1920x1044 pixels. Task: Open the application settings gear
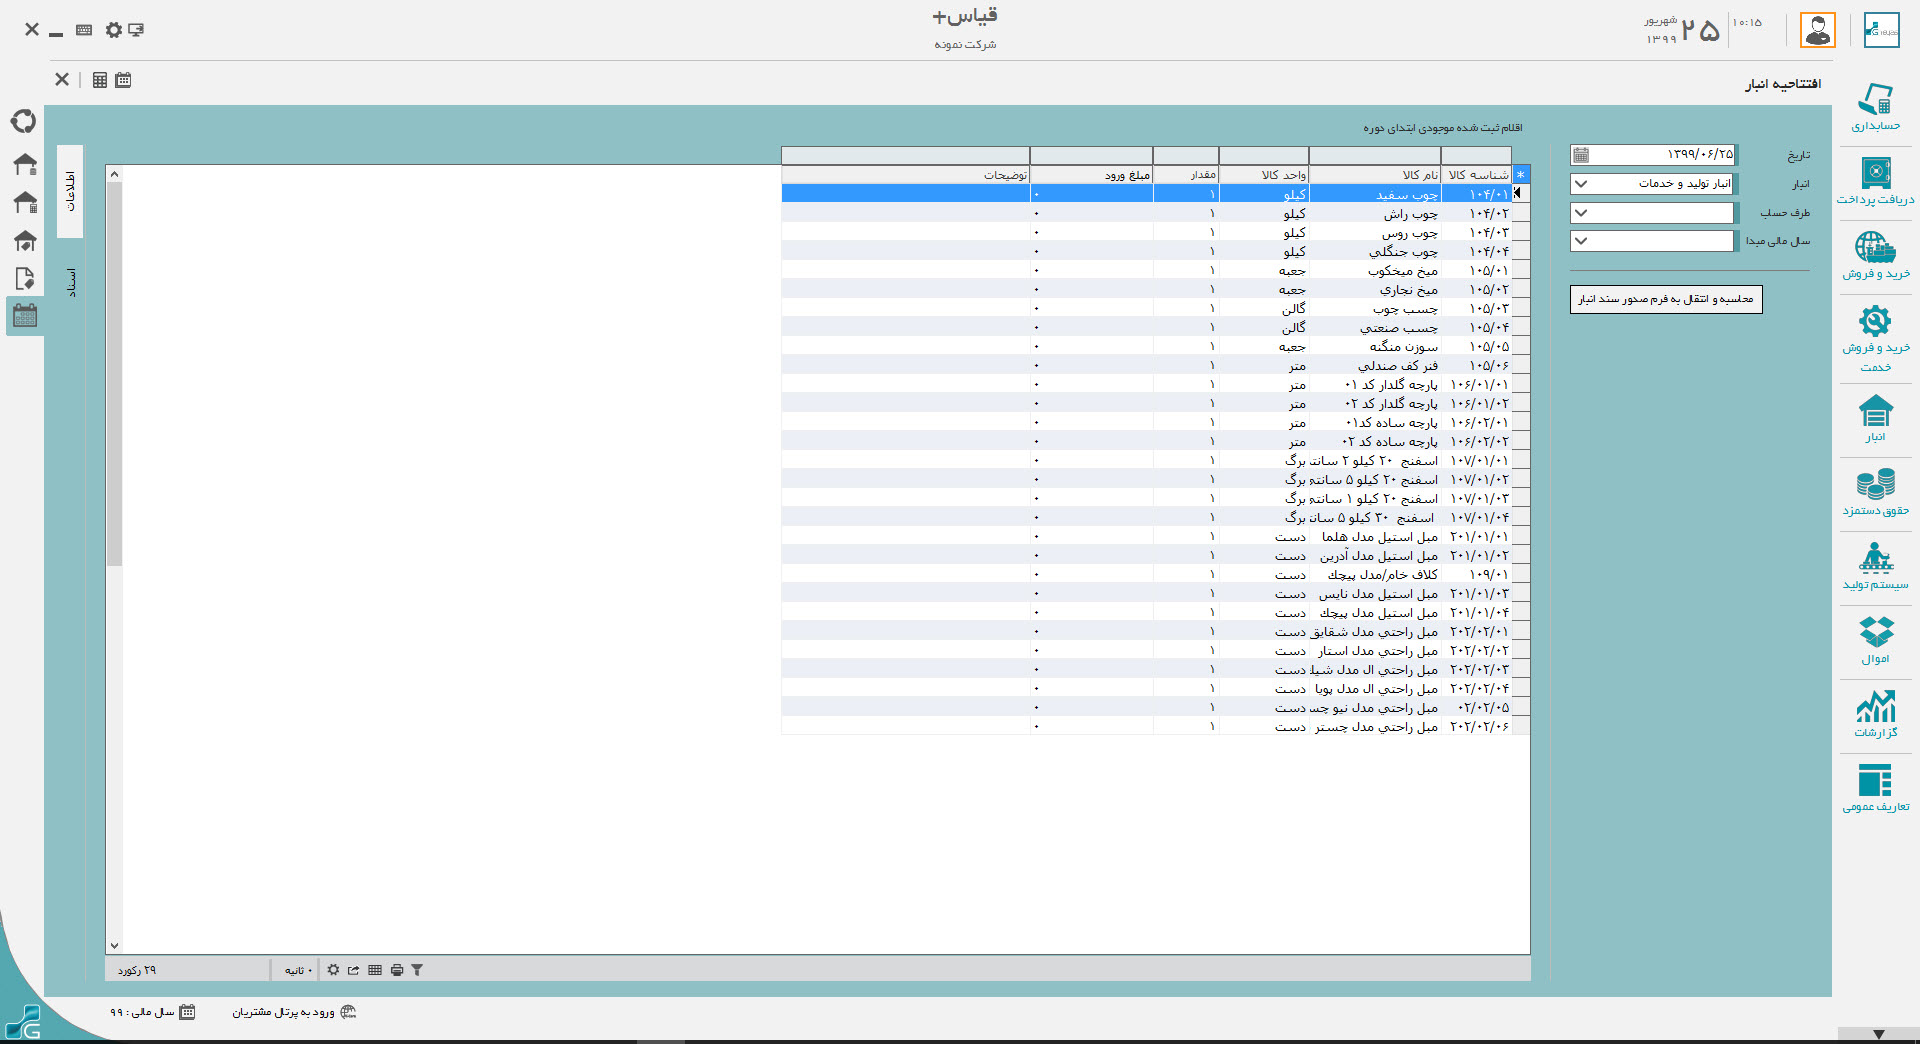113,30
